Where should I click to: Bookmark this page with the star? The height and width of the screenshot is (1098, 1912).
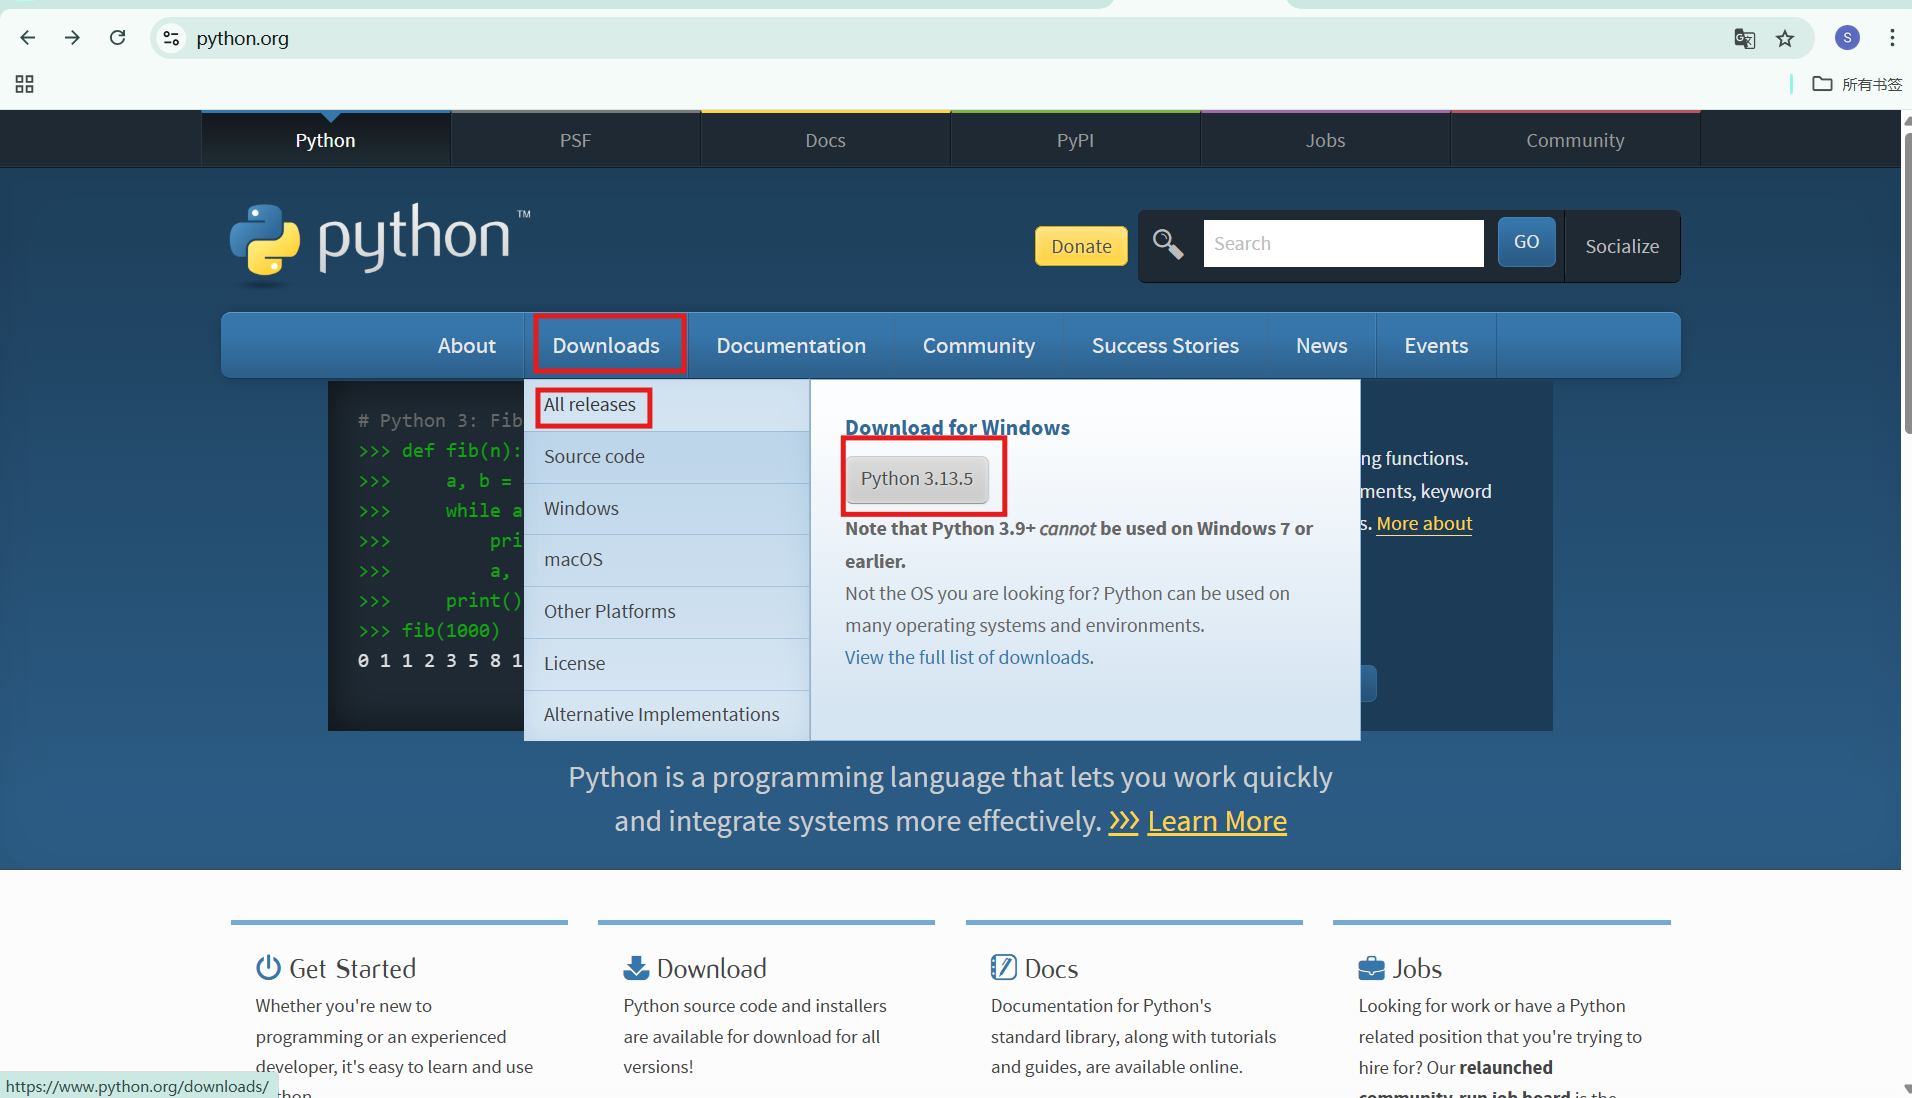[1785, 38]
